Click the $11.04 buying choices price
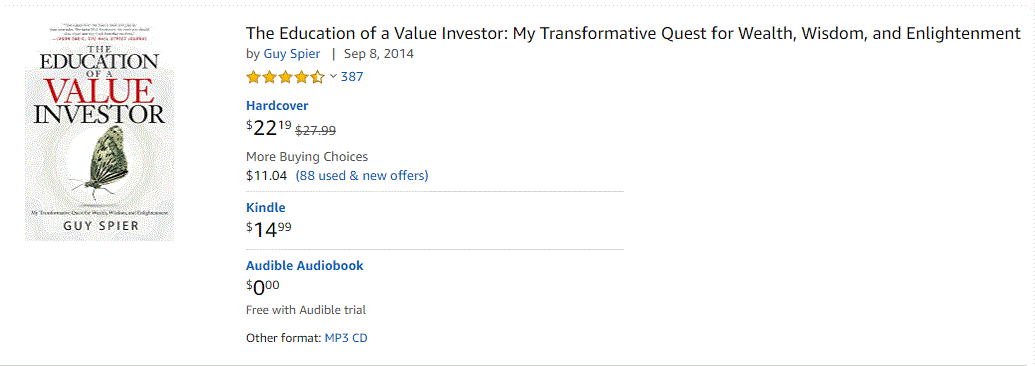 [x=267, y=175]
